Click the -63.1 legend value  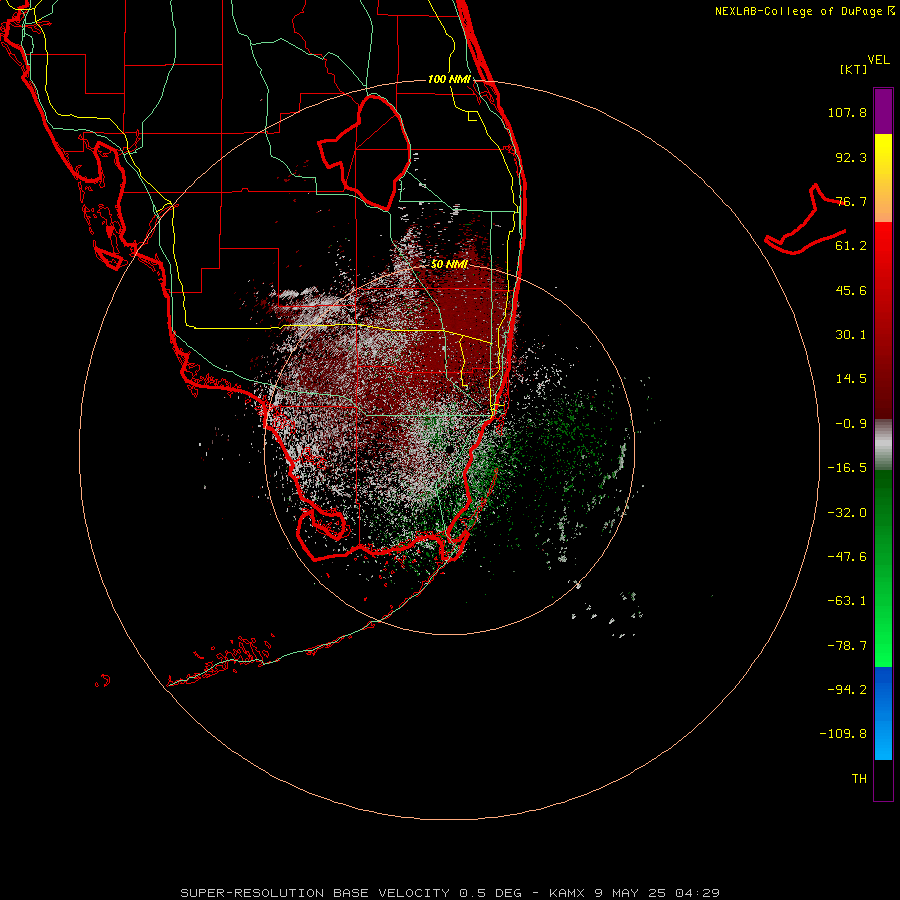[847, 601]
